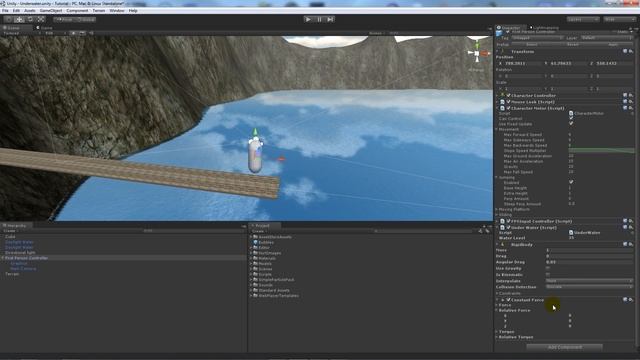Select the Scale tool in the toolbar
The width and height of the screenshot is (640, 360).
pos(41,19)
